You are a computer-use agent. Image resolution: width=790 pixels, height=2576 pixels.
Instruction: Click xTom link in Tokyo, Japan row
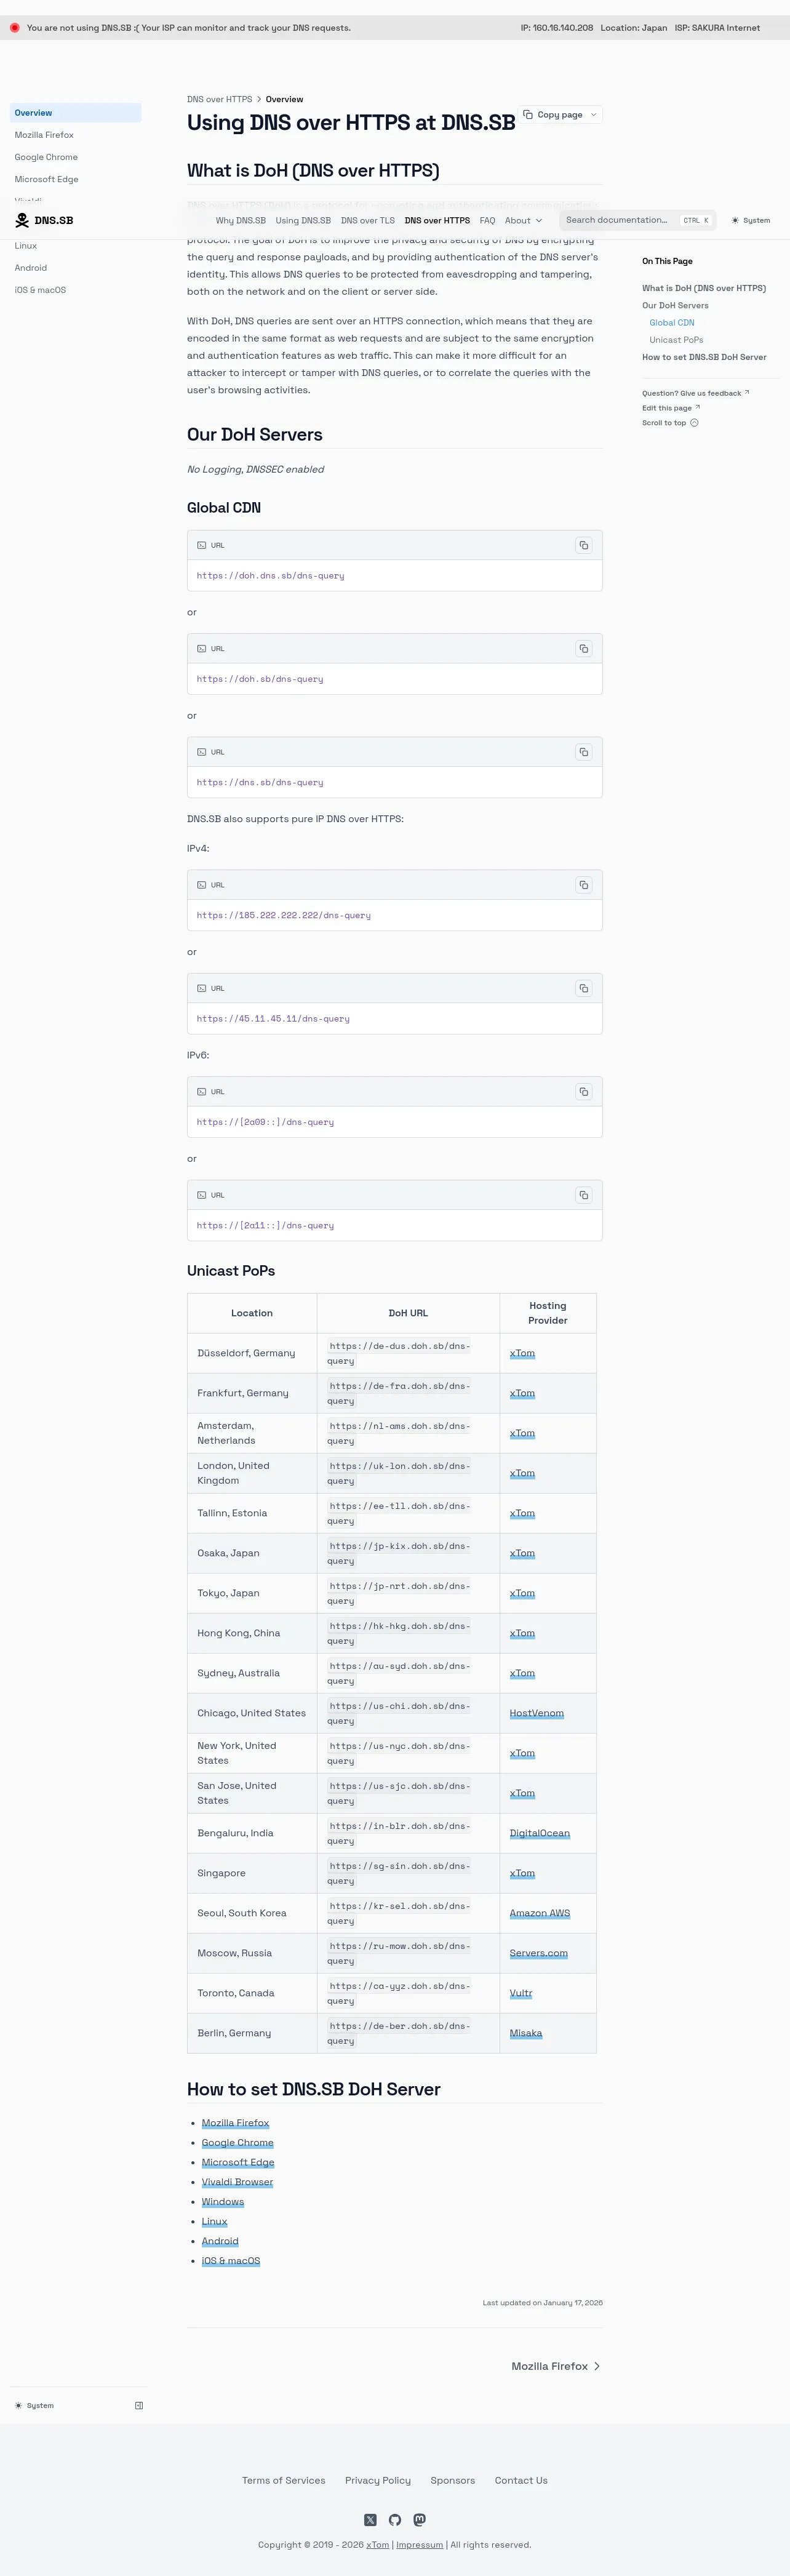coord(522,1593)
